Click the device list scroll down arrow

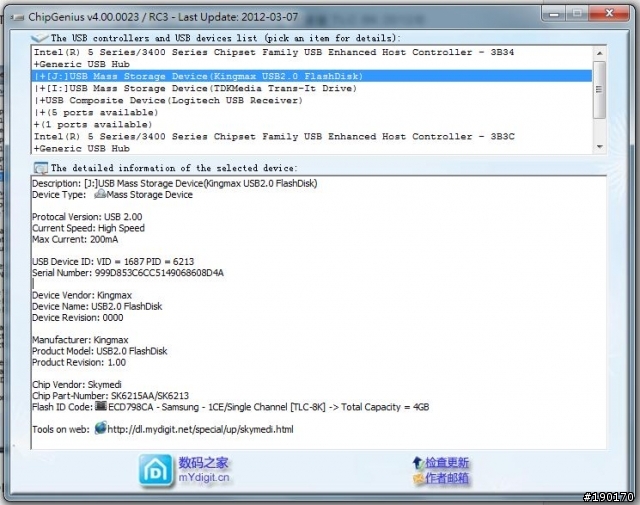click(x=599, y=147)
